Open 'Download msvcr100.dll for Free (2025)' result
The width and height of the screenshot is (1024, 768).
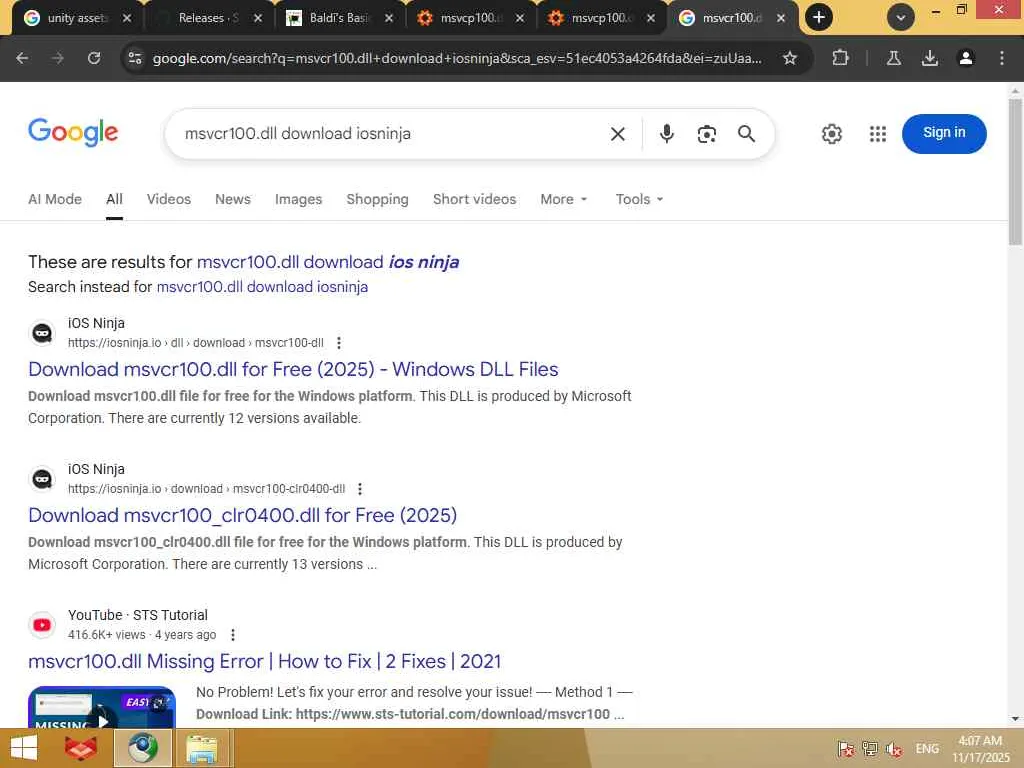293,369
